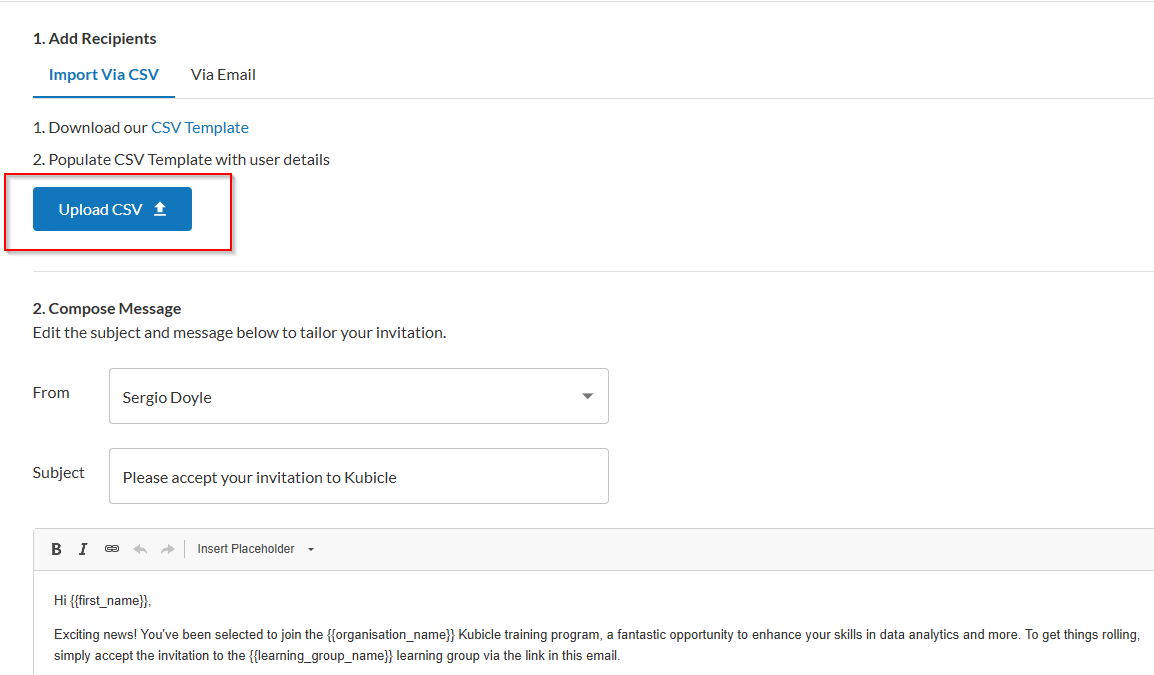Switch to the Via Email tab
Screen dimensions: 1154x675
(x=223, y=75)
